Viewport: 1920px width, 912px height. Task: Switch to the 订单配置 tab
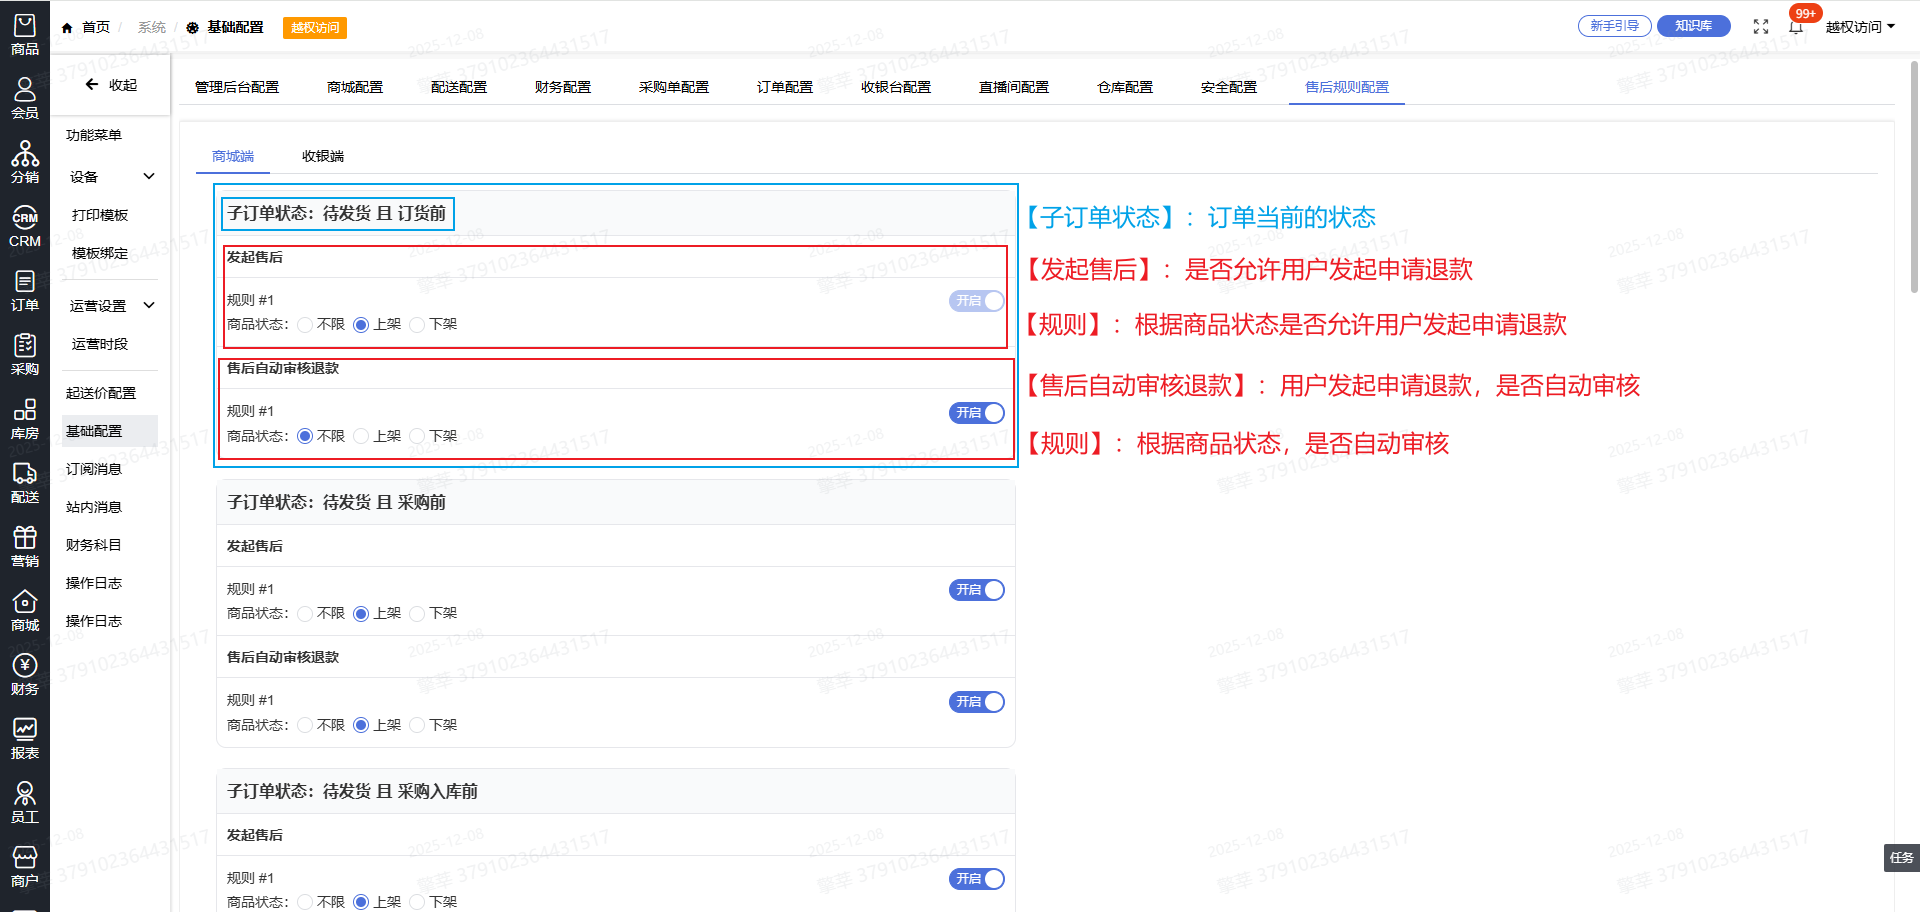[x=784, y=87]
